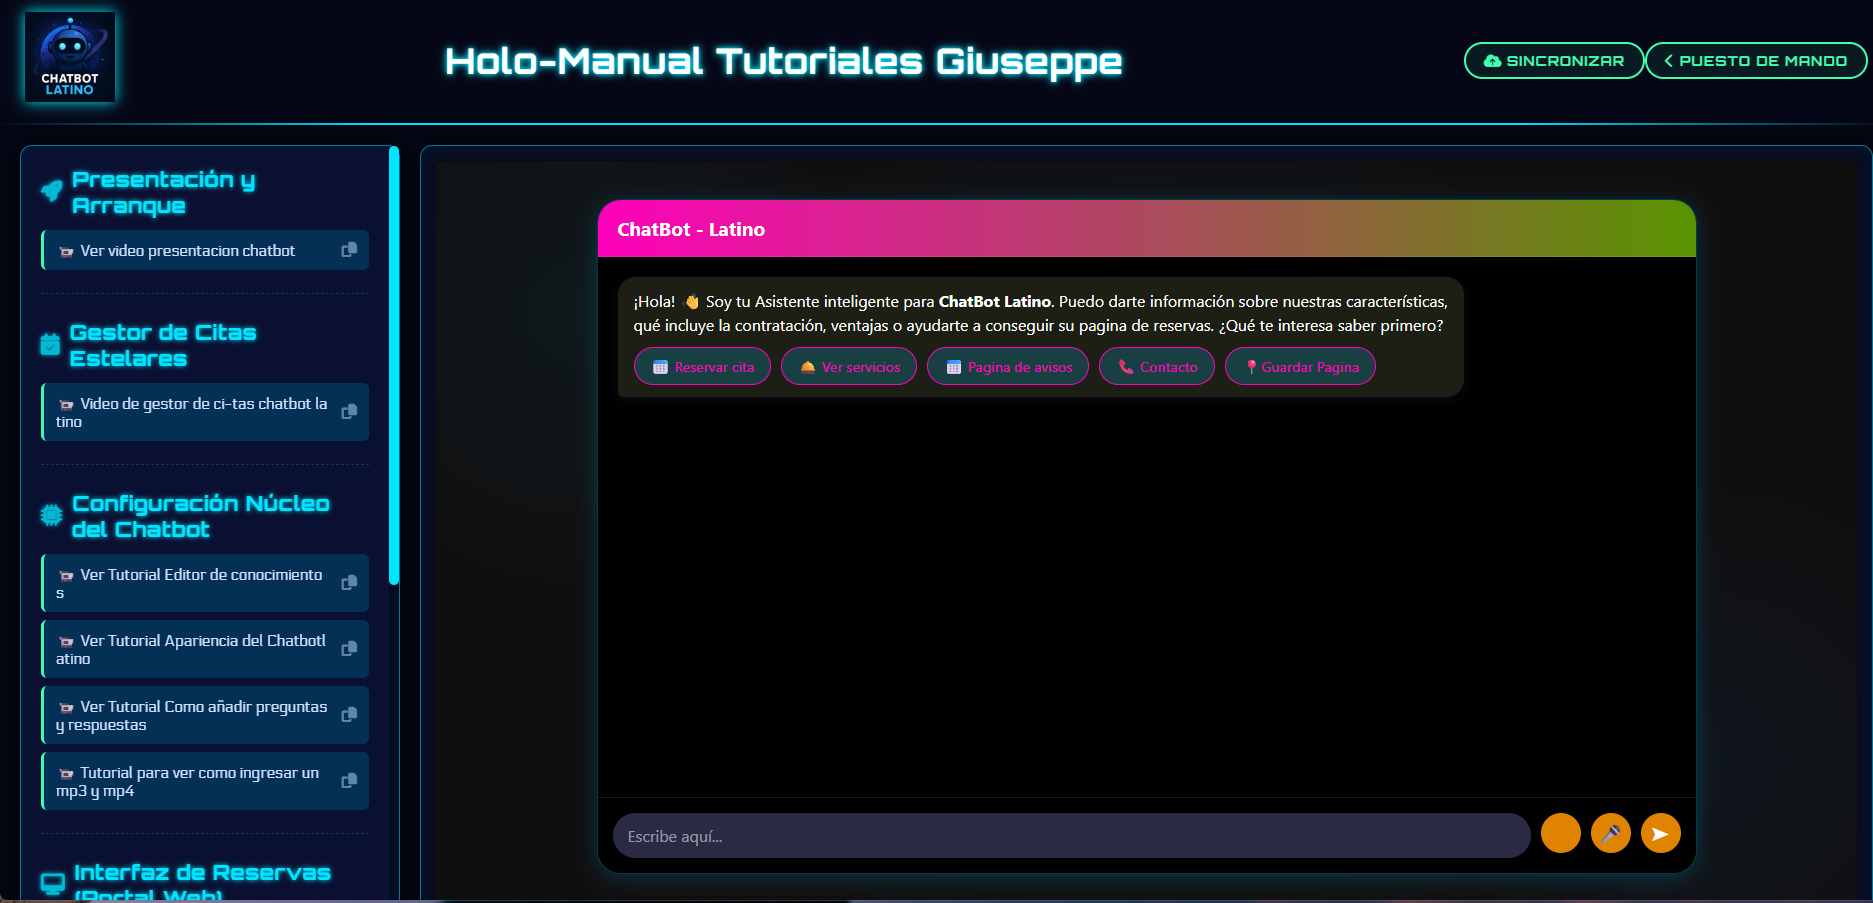Click the copy icon on Como añadir preguntas y respuestas
This screenshot has width=1873, height=903.
pos(349,715)
